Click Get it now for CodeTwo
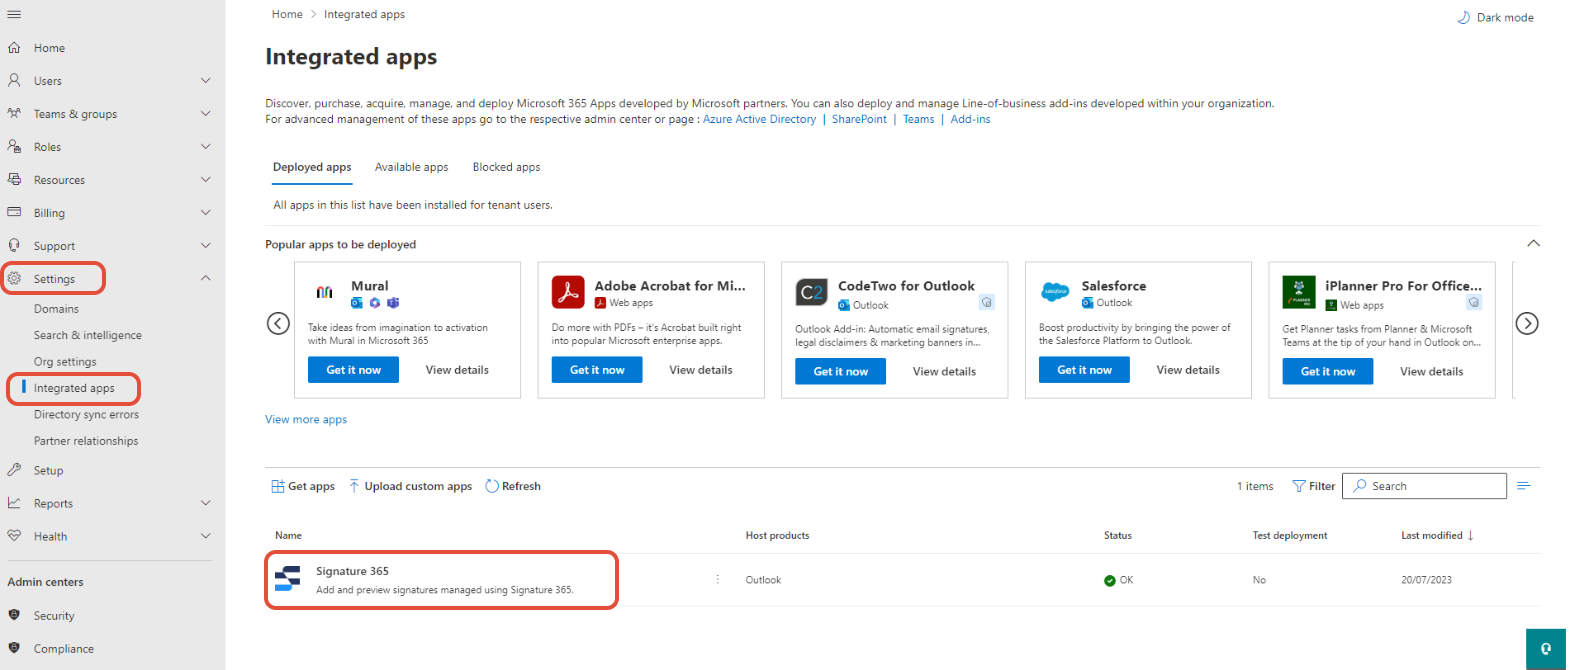The image size is (1570, 670). (841, 371)
